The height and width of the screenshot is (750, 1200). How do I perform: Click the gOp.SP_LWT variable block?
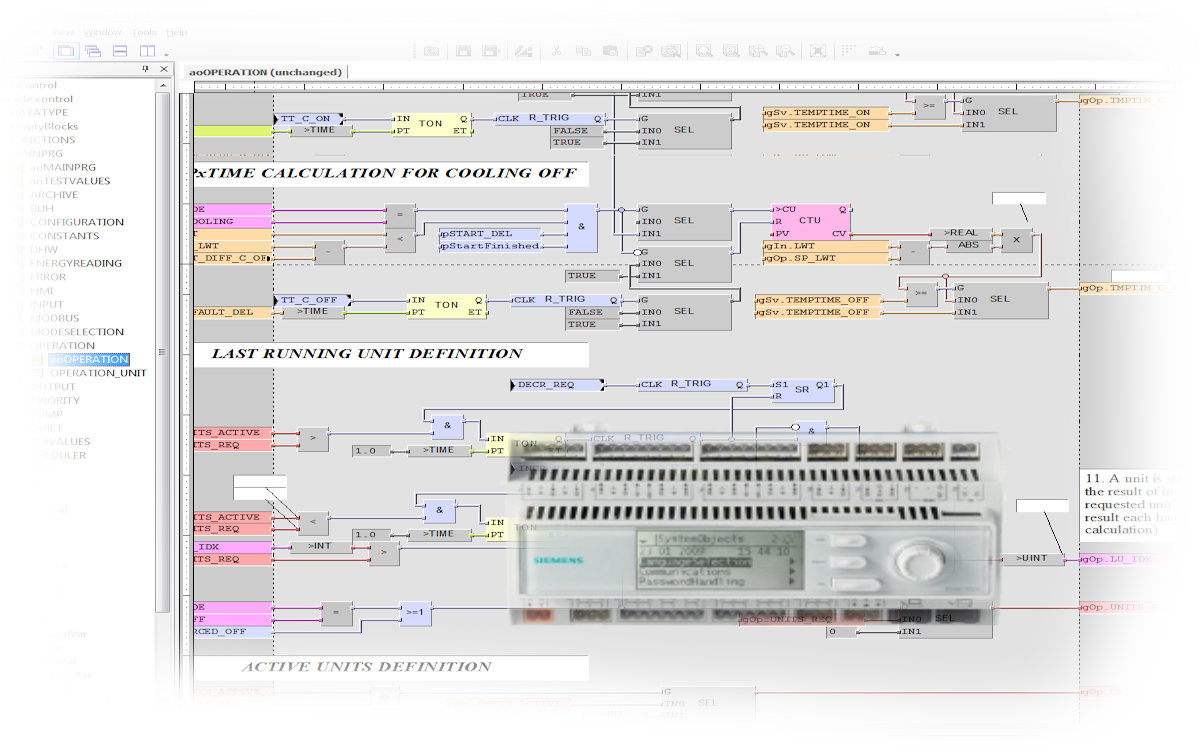pyautogui.click(x=824, y=258)
